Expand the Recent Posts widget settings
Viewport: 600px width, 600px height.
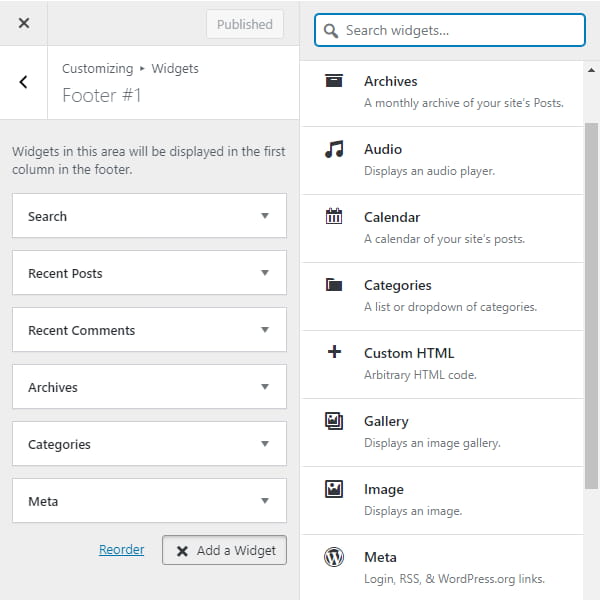pyautogui.click(x=265, y=273)
